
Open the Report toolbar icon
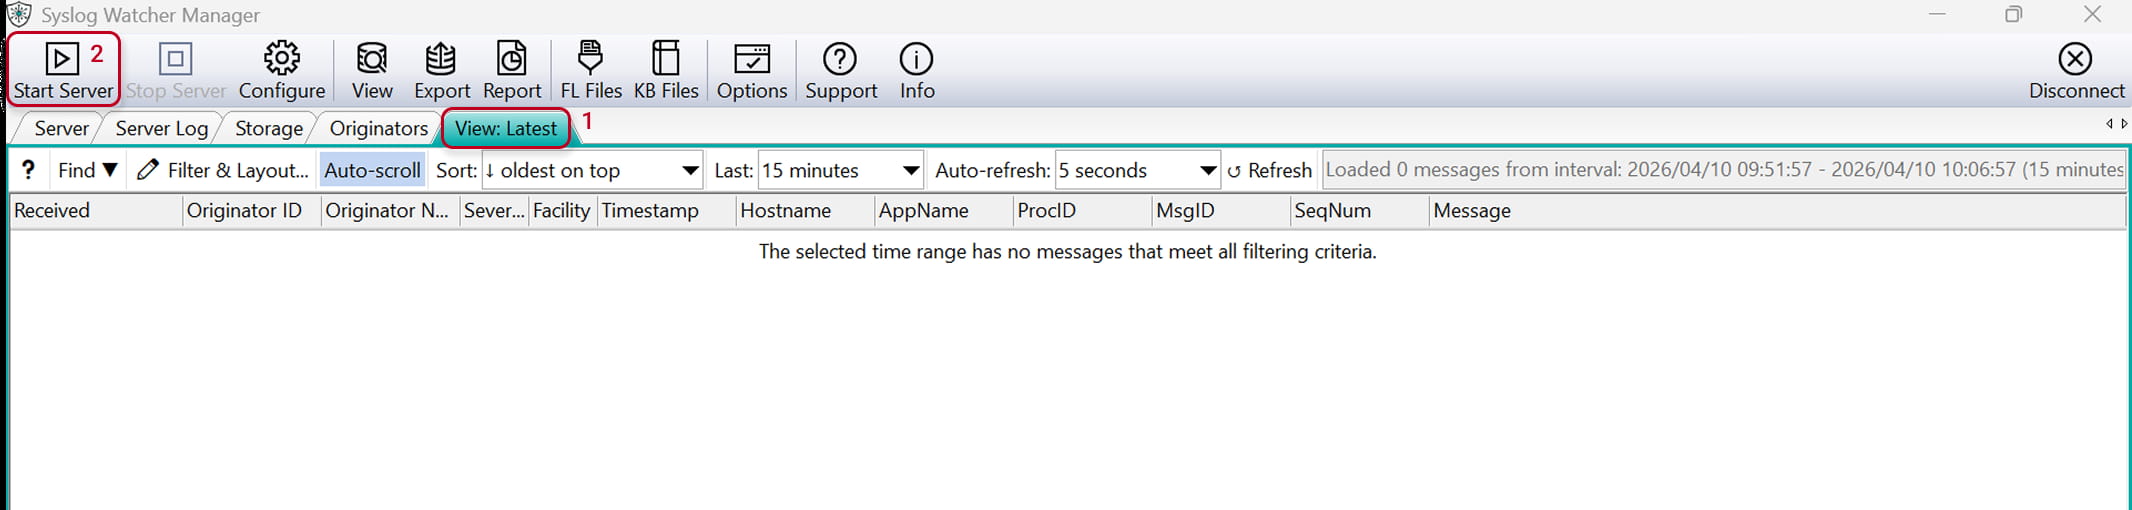click(512, 59)
